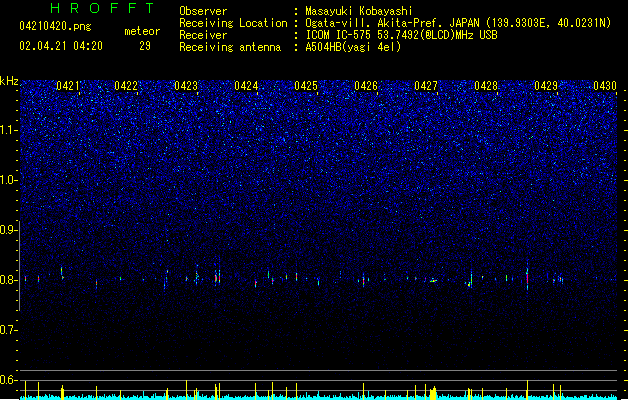
Task: Select location text Ogata-vill. Akita-Pref. JAPAN
Action: point(394,23)
